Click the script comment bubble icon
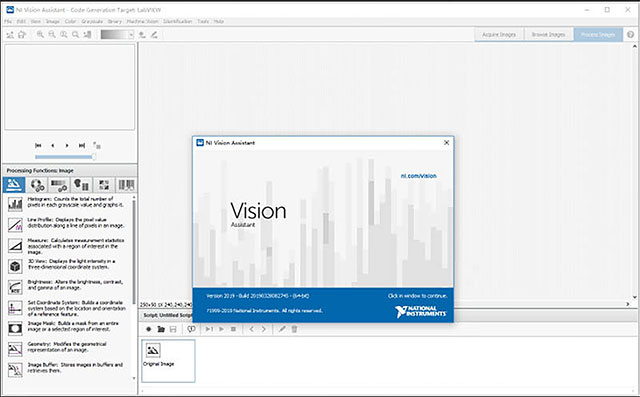The width and height of the screenshot is (640, 397). pyautogui.click(x=191, y=329)
